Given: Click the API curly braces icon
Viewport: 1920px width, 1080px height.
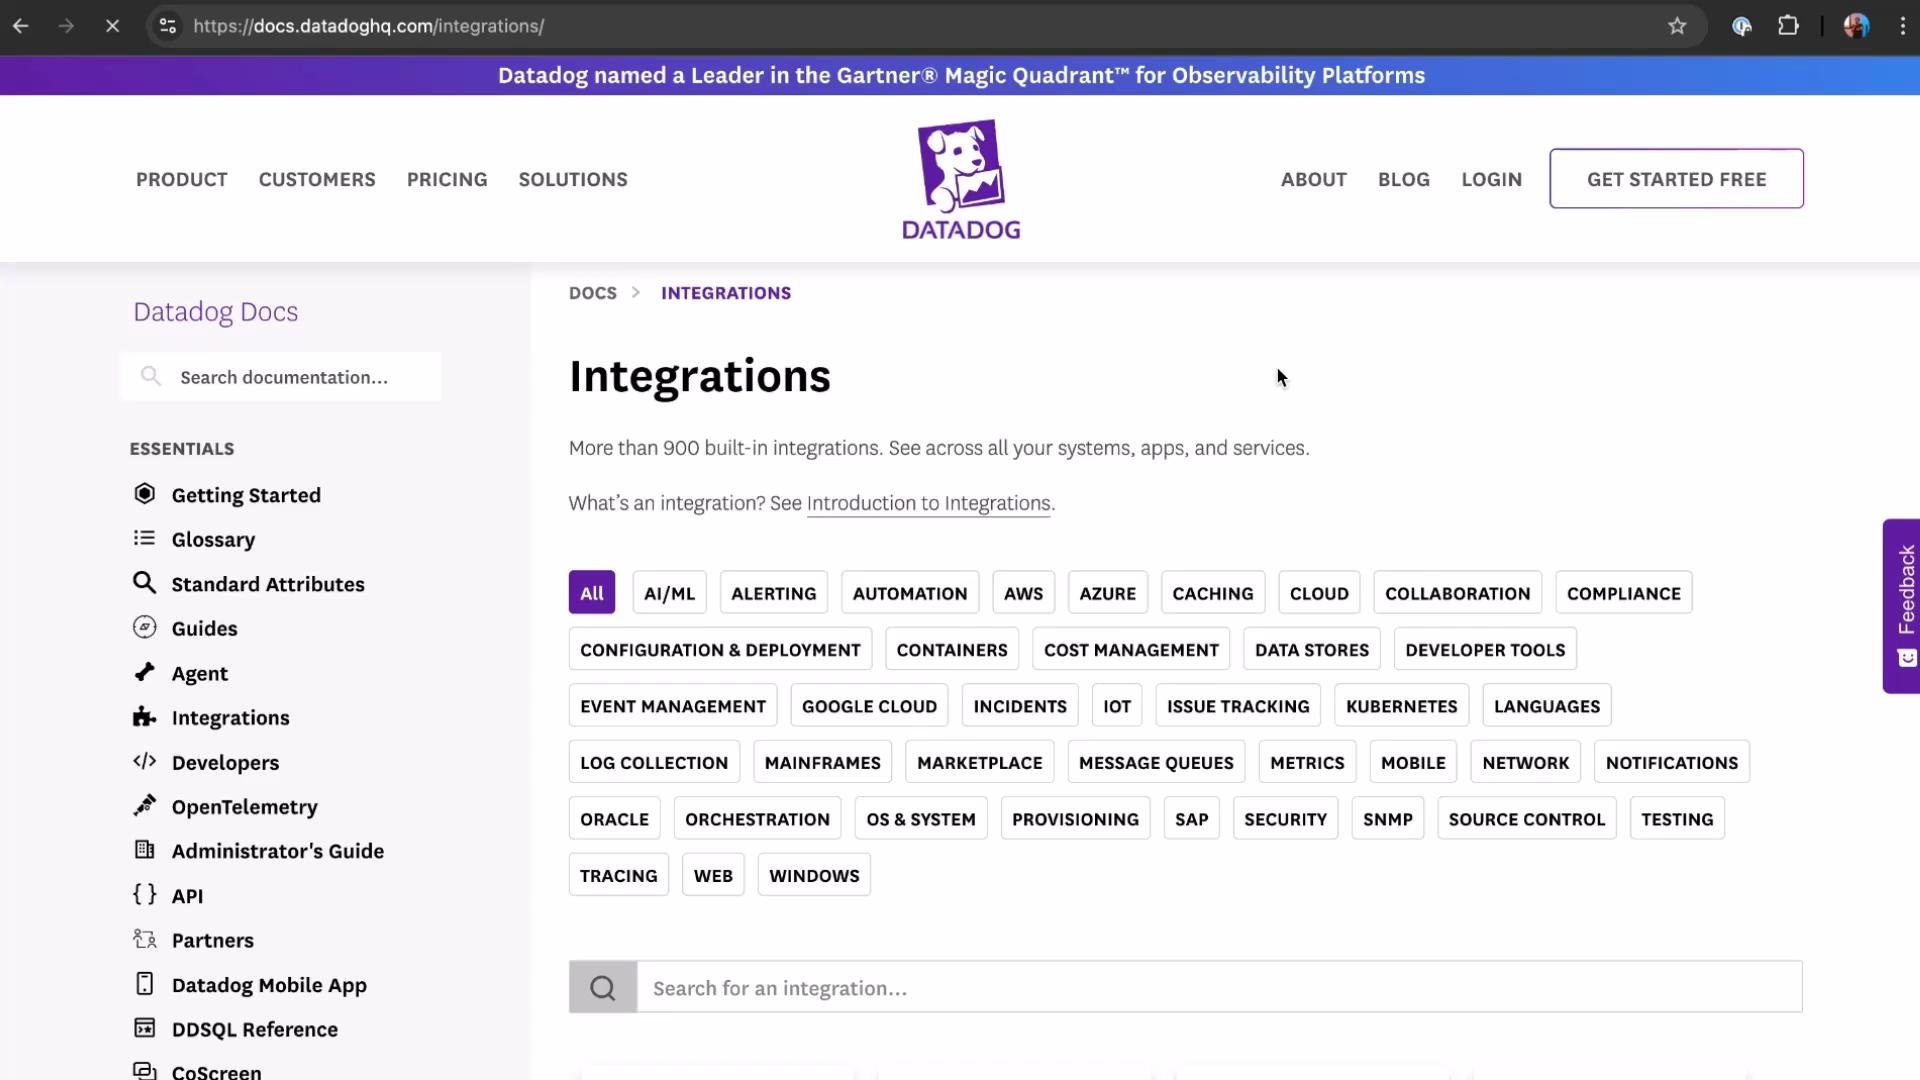Looking at the screenshot, I should pos(144,894).
